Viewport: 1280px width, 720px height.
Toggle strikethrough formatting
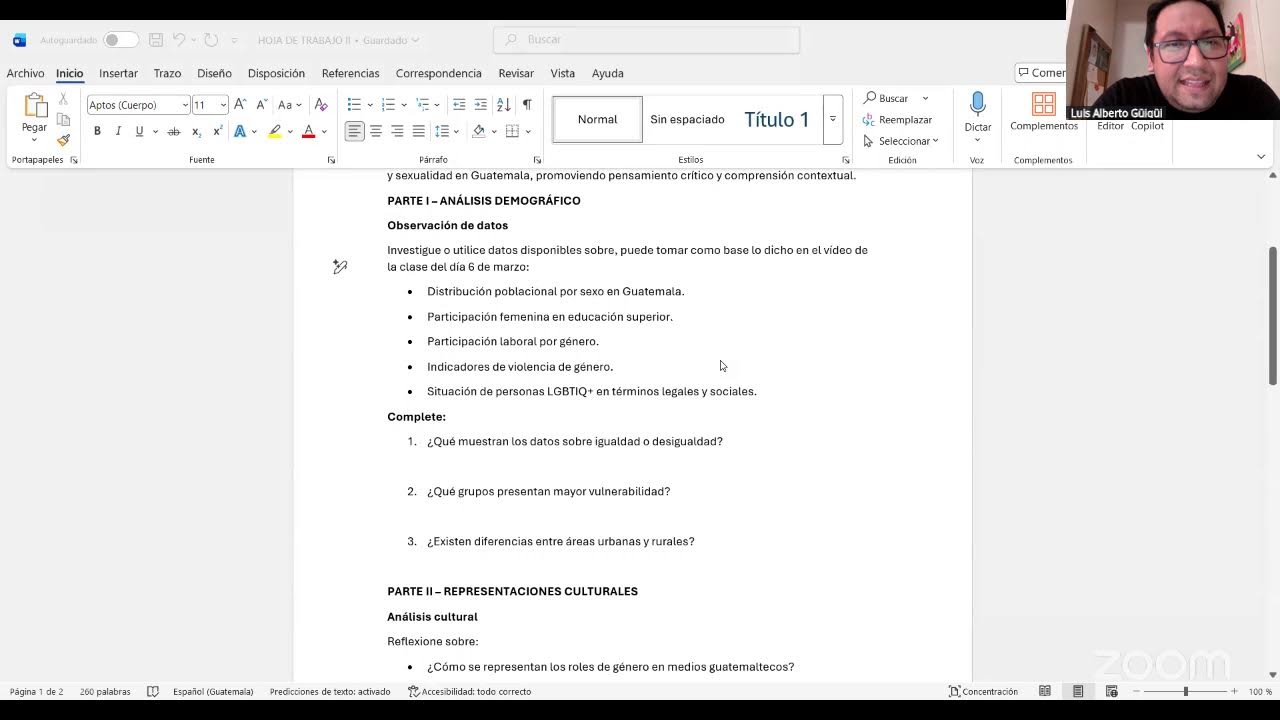click(174, 132)
